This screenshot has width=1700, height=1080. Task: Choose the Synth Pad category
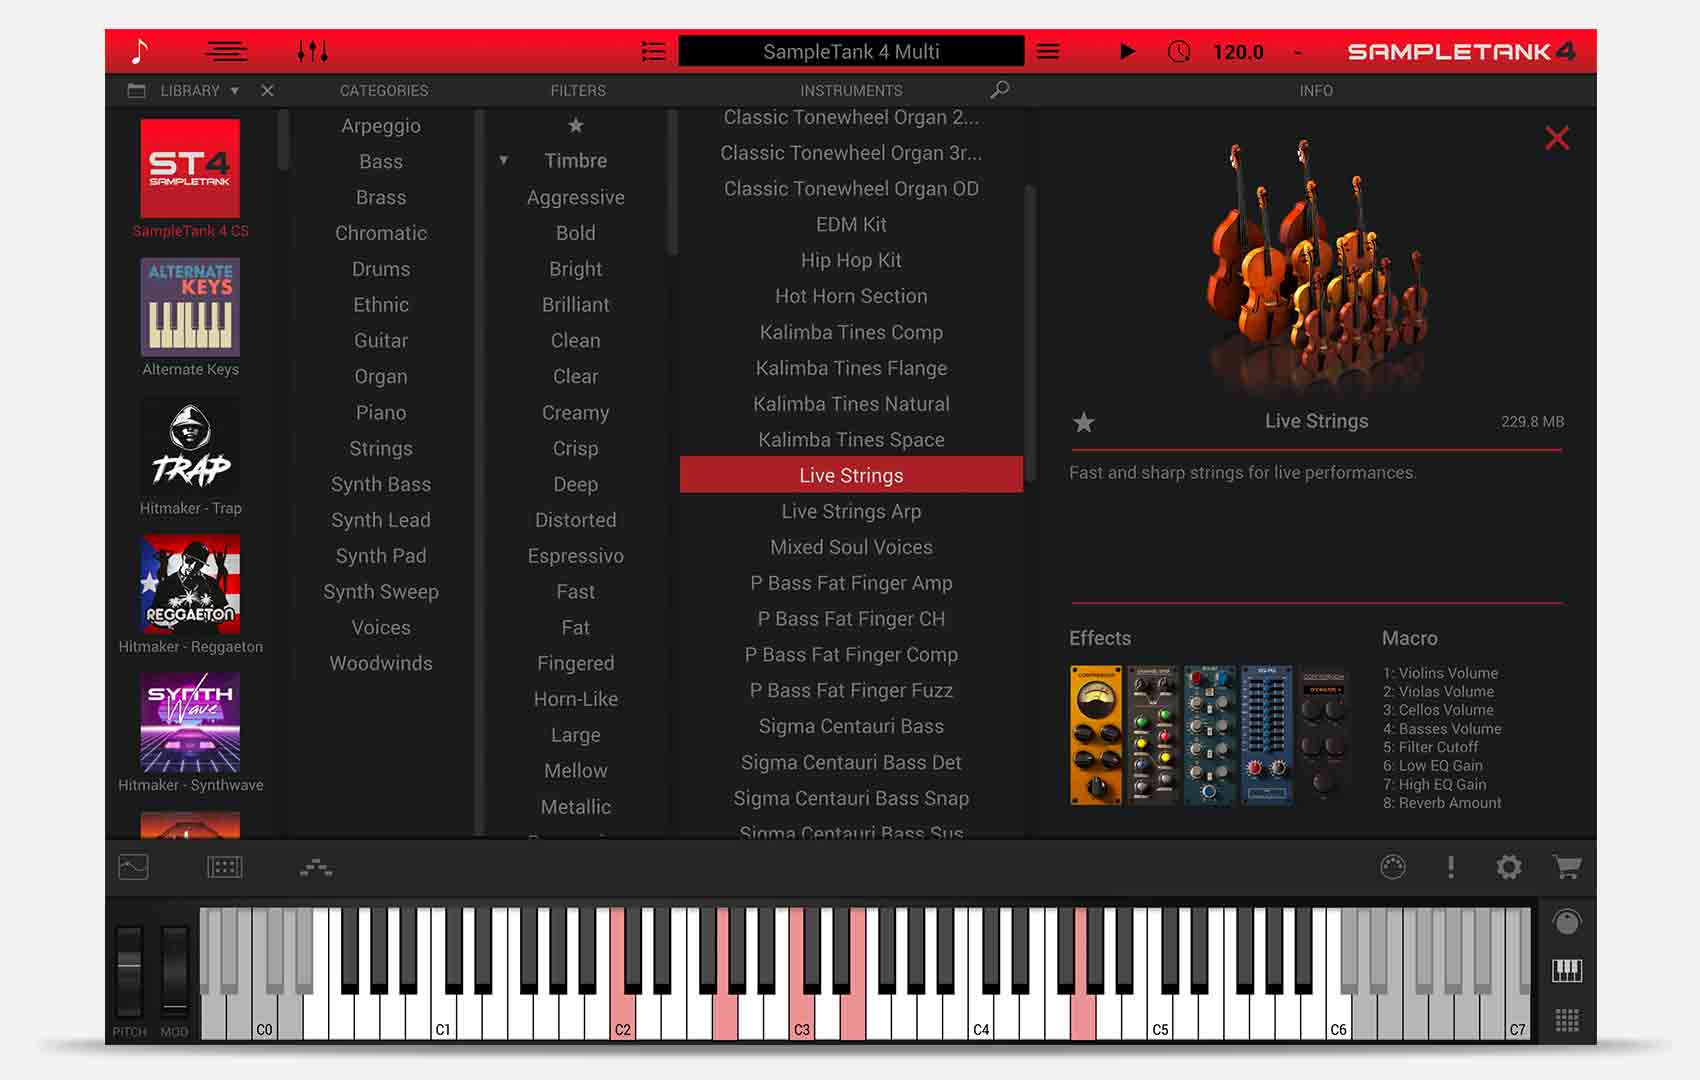pos(381,556)
